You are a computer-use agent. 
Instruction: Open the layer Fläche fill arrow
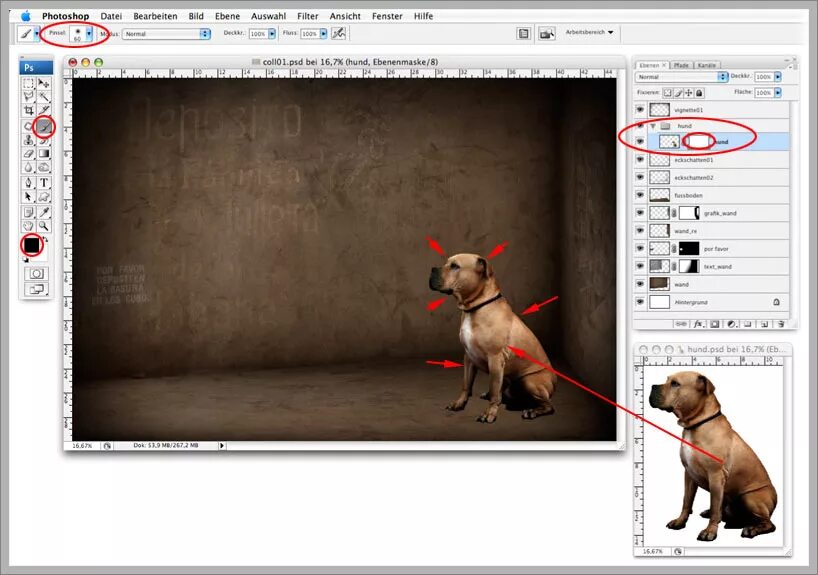pos(778,92)
